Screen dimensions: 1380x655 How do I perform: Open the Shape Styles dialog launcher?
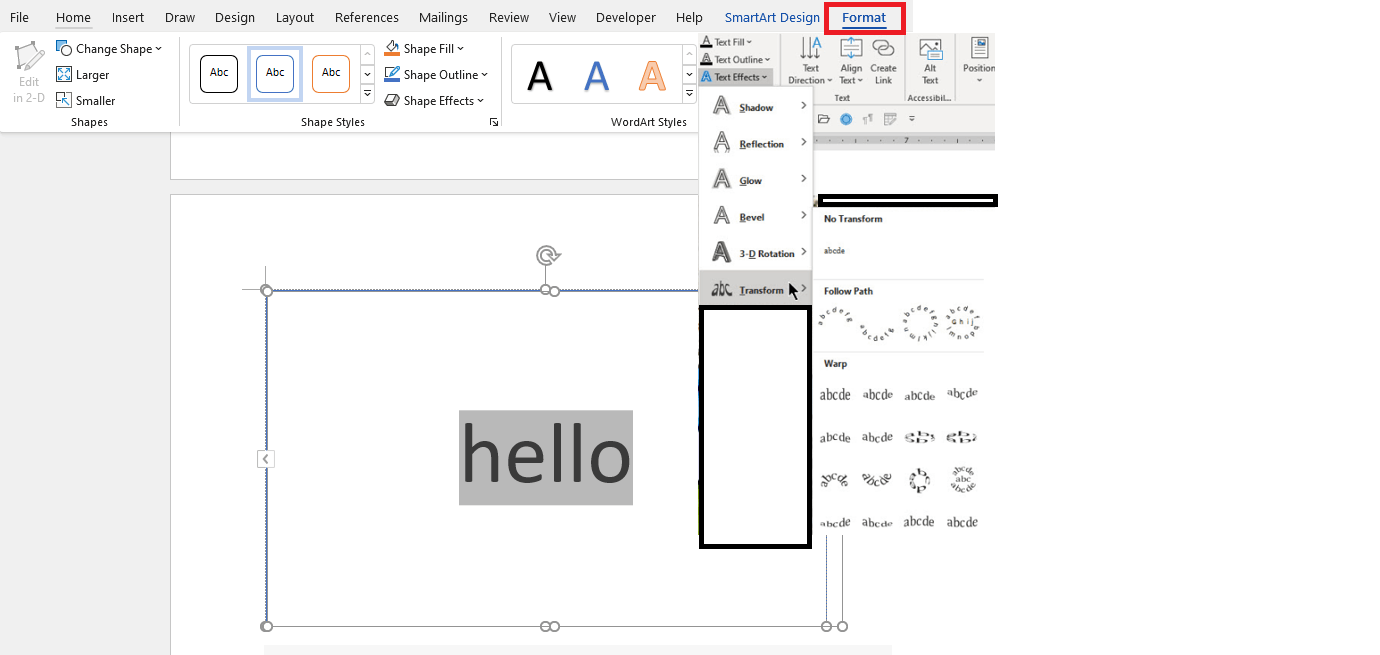[493, 122]
